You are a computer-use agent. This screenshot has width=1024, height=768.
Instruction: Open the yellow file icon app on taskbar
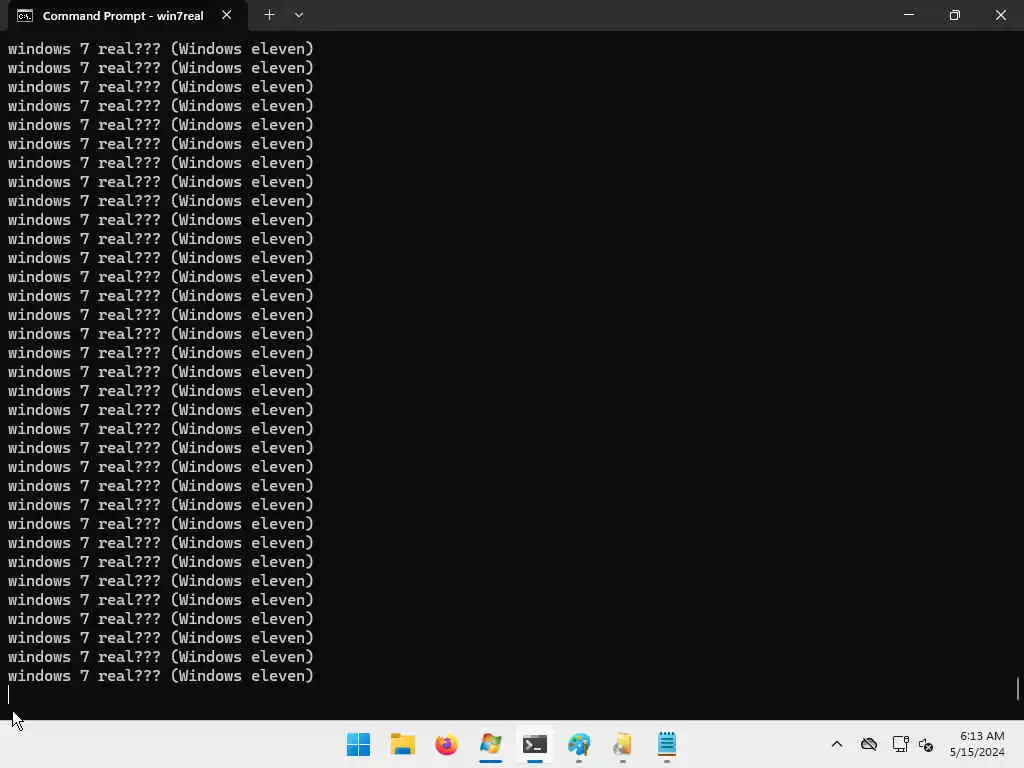click(x=622, y=744)
